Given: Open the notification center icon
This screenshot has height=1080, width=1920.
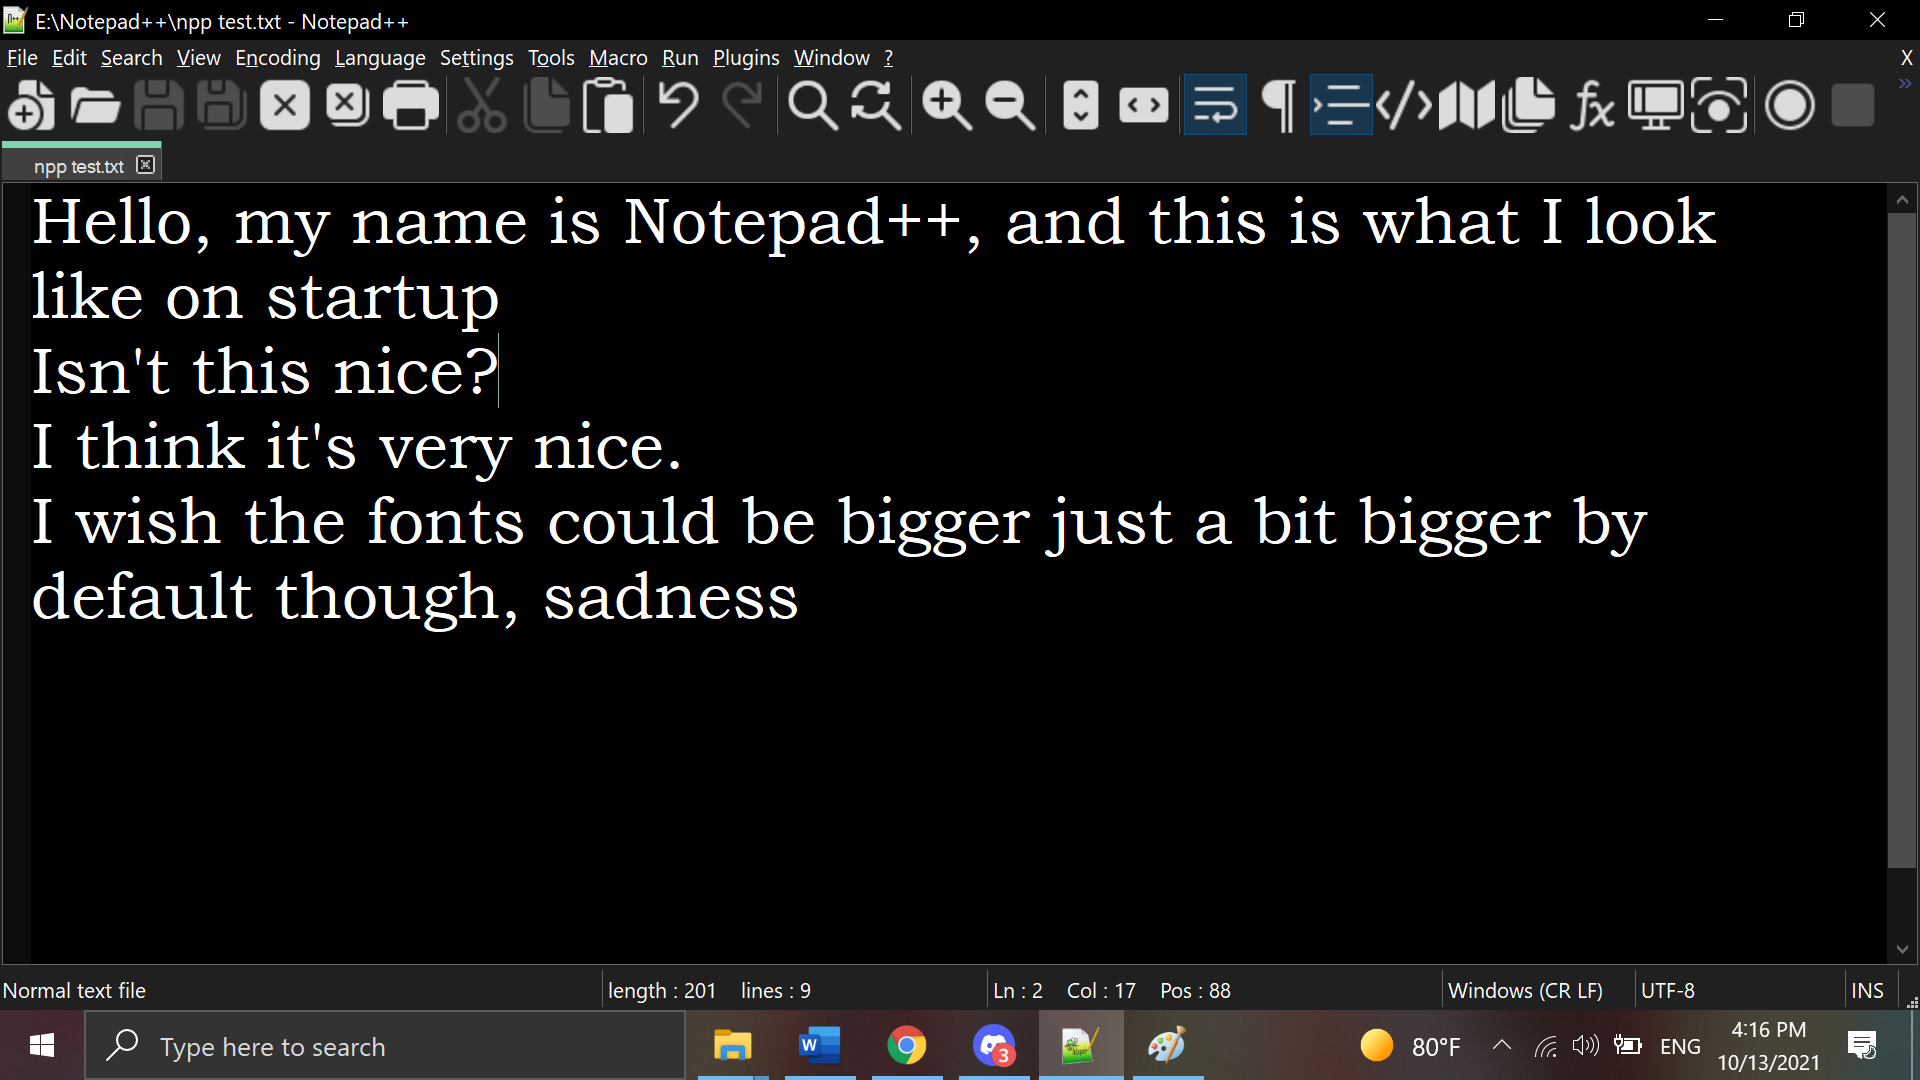Looking at the screenshot, I should click(x=1863, y=1046).
